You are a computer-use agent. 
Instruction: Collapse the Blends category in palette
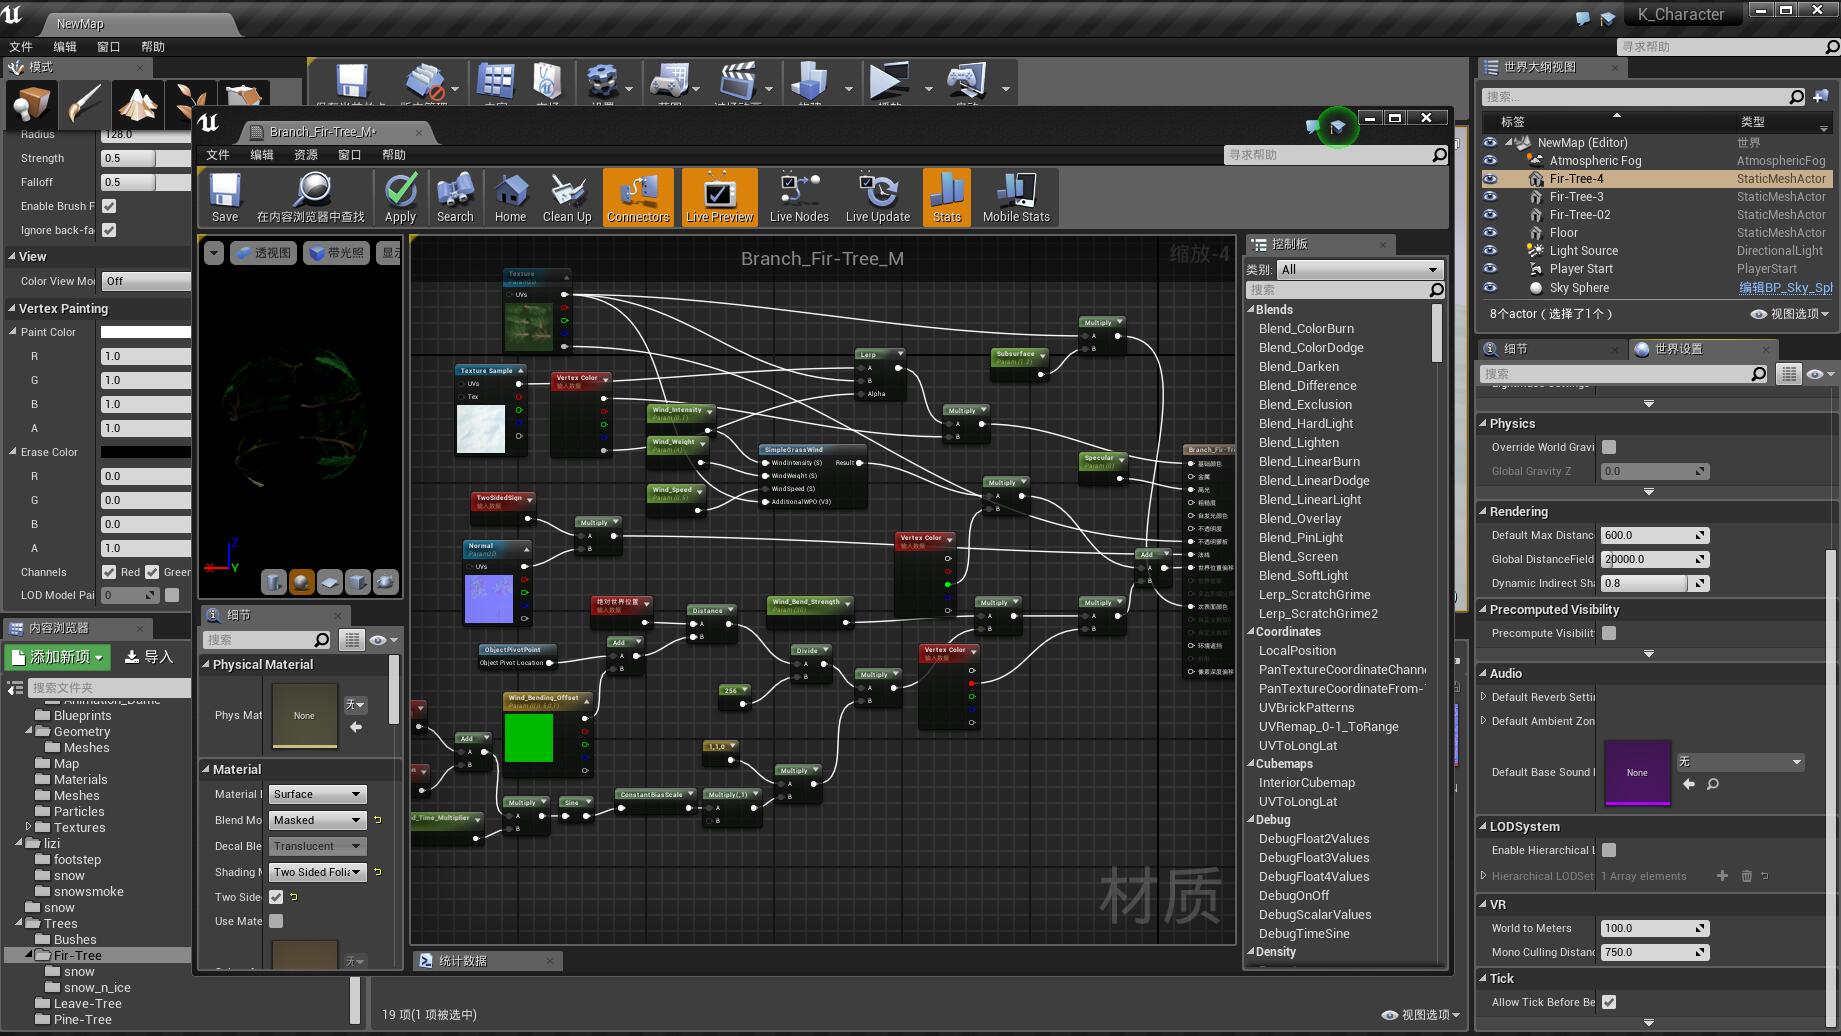[1251, 310]
